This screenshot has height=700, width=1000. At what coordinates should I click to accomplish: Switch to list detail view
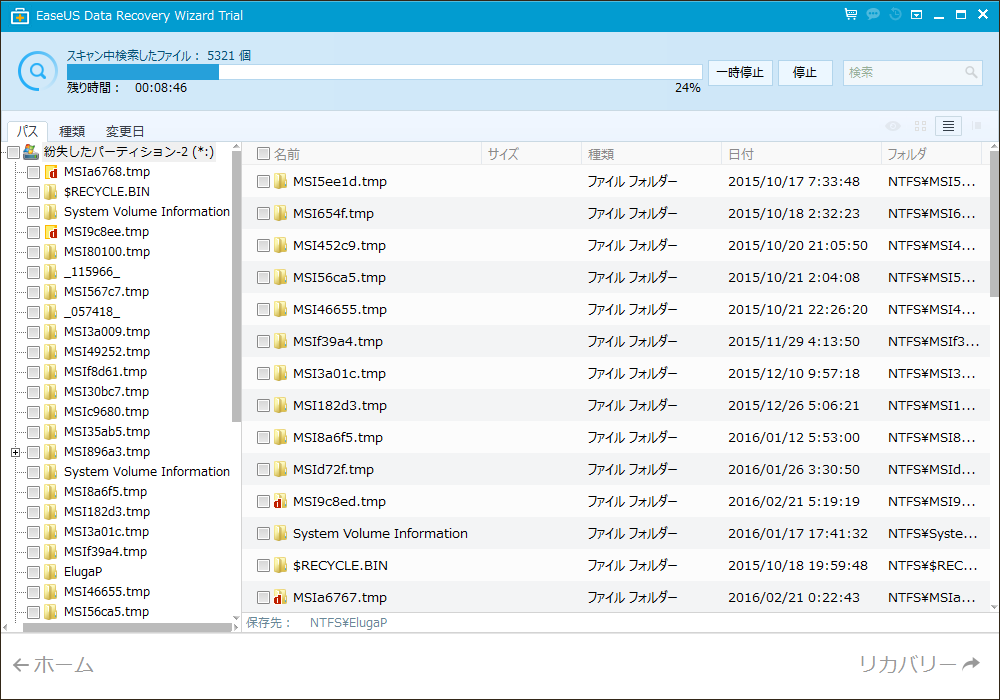click(x=948, y=126)
